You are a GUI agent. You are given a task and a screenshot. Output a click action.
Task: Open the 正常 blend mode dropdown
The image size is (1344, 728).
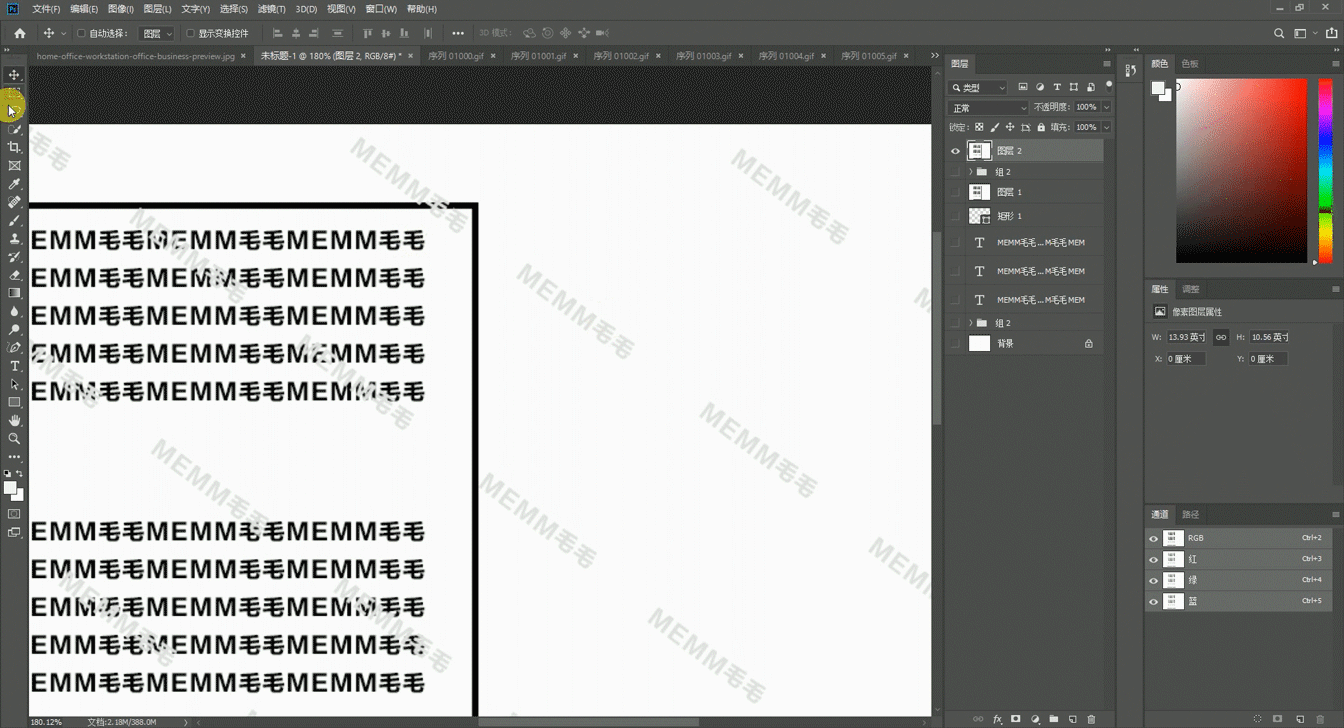pyautogui.click(x=989, y=107)
